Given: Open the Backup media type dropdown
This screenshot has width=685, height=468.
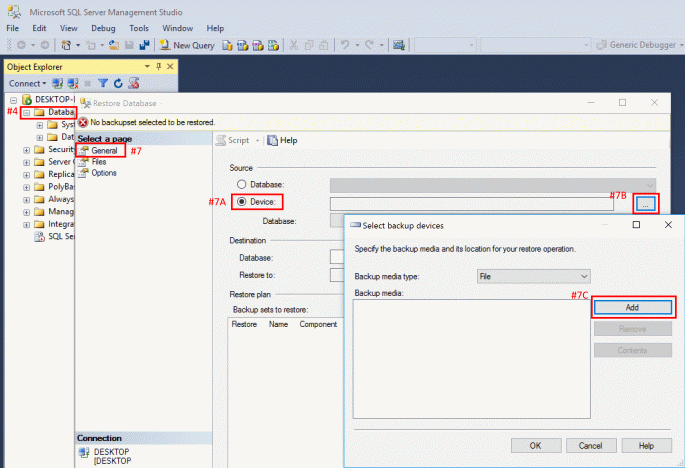Looking at the screenshot, I should [533, 275].
